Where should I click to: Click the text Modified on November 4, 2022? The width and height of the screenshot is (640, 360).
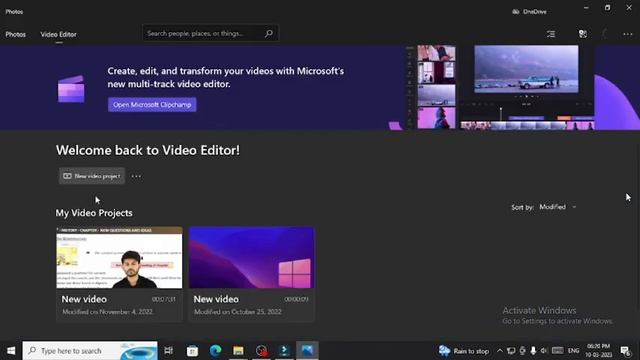click(x=107, y=312)
